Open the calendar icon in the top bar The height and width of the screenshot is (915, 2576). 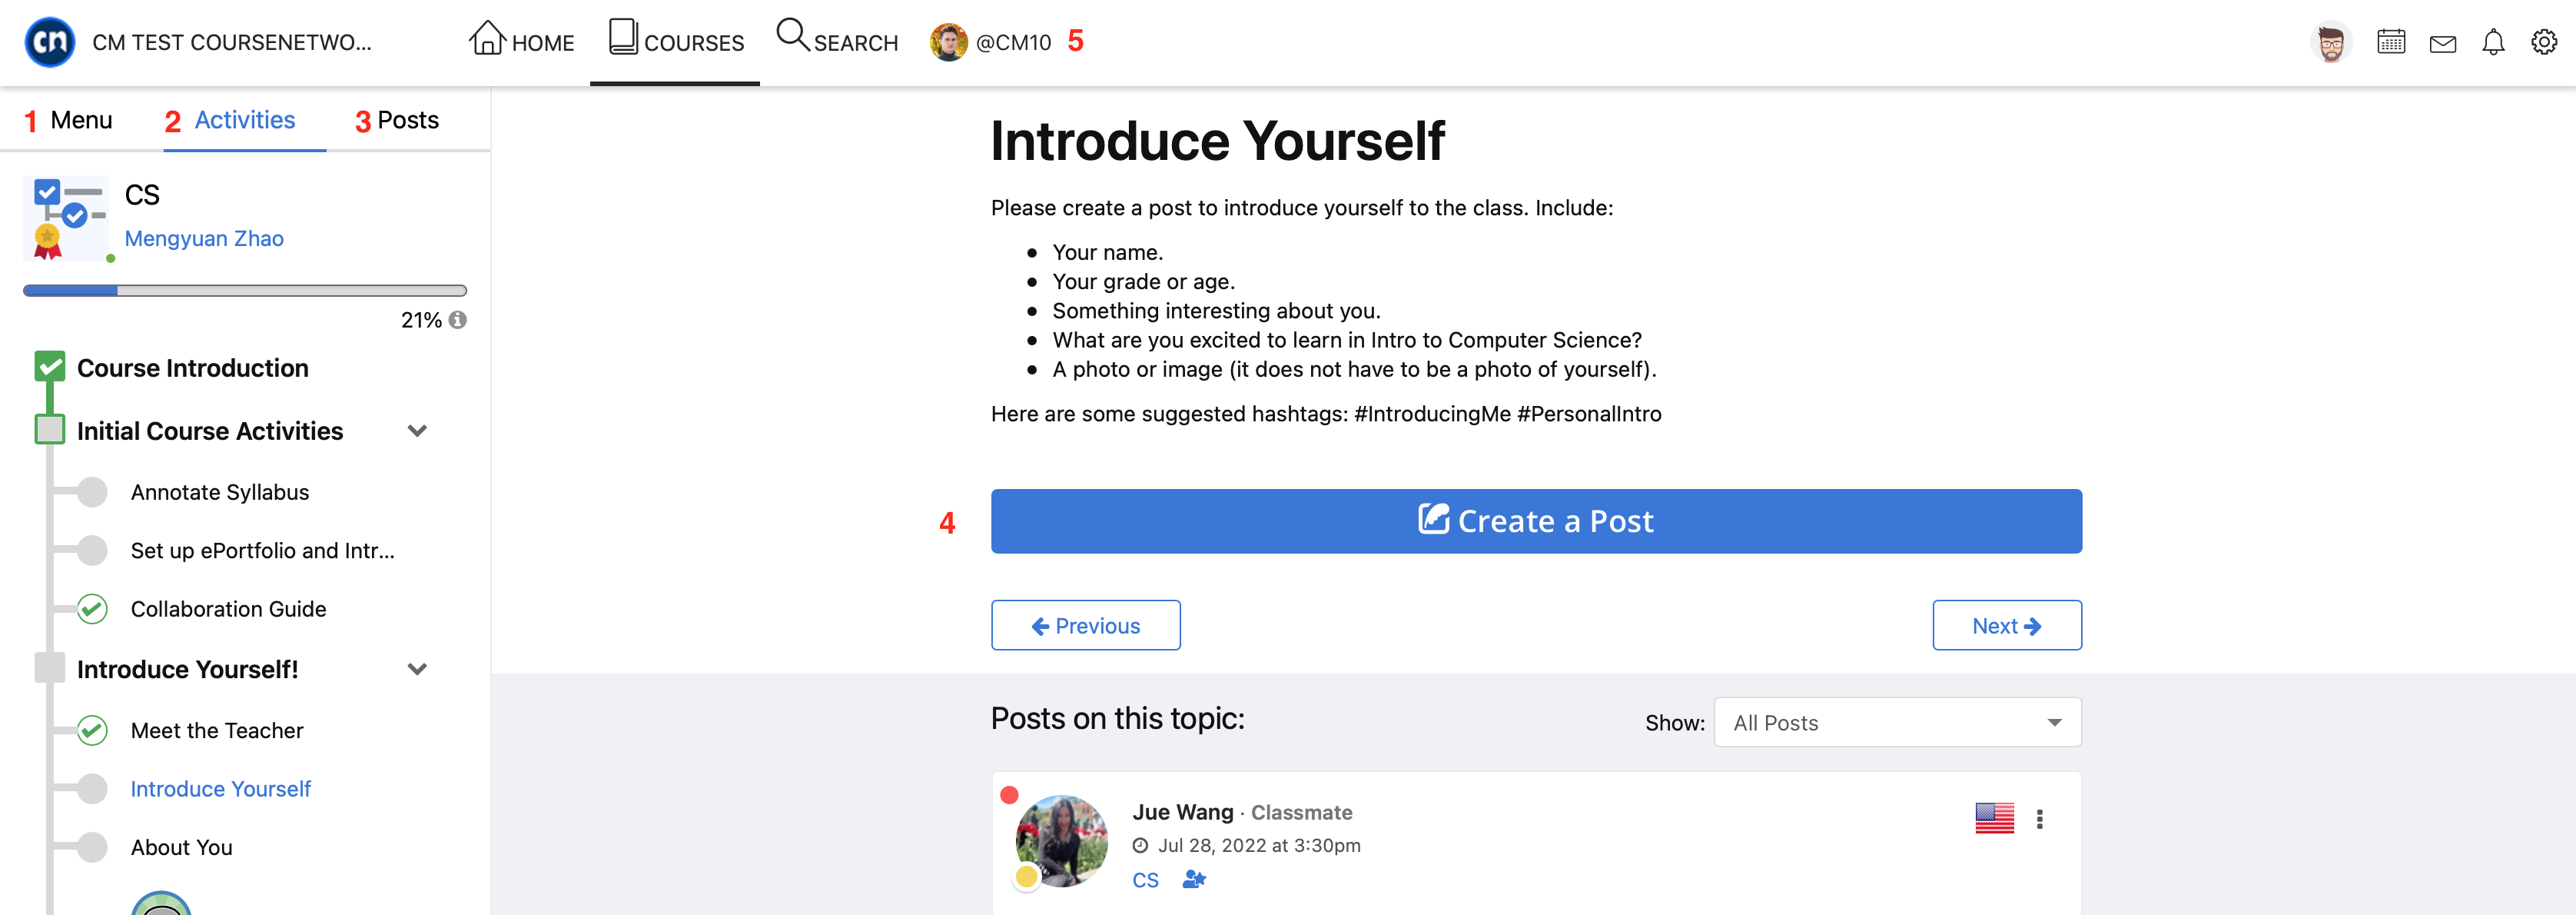[2391, 42]
